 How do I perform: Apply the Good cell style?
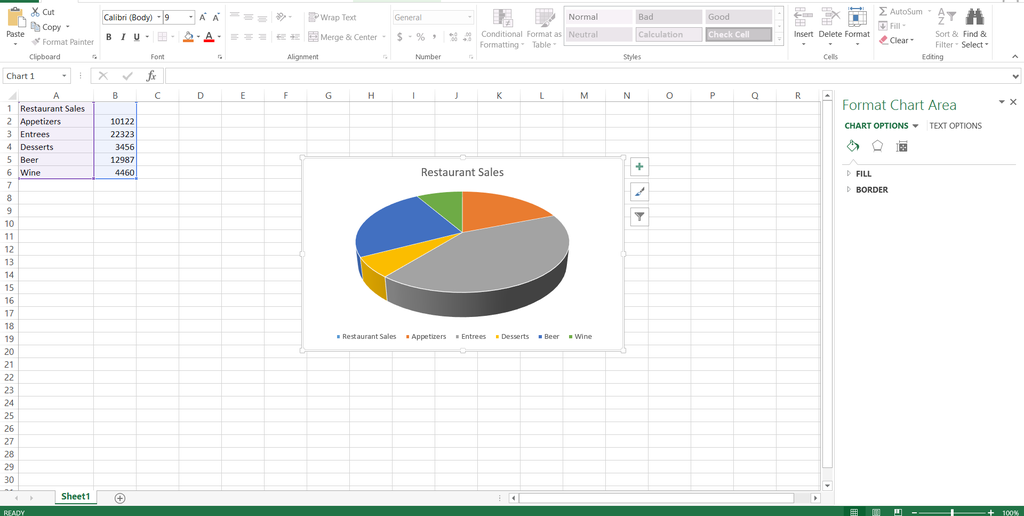pos(737,17)
